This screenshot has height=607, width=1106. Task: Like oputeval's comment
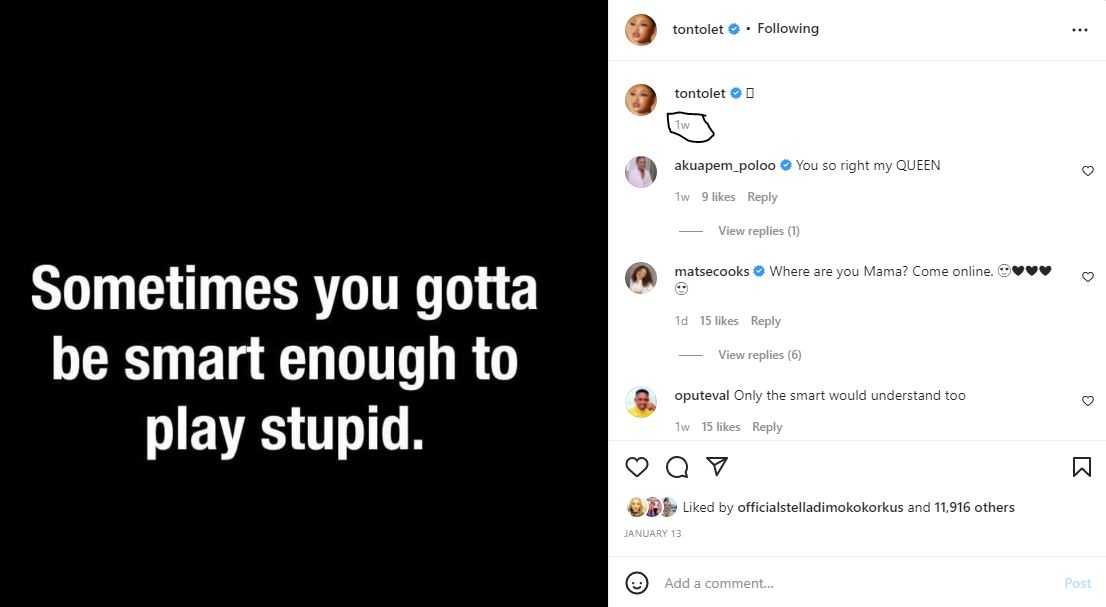(x=1088, y=401)
